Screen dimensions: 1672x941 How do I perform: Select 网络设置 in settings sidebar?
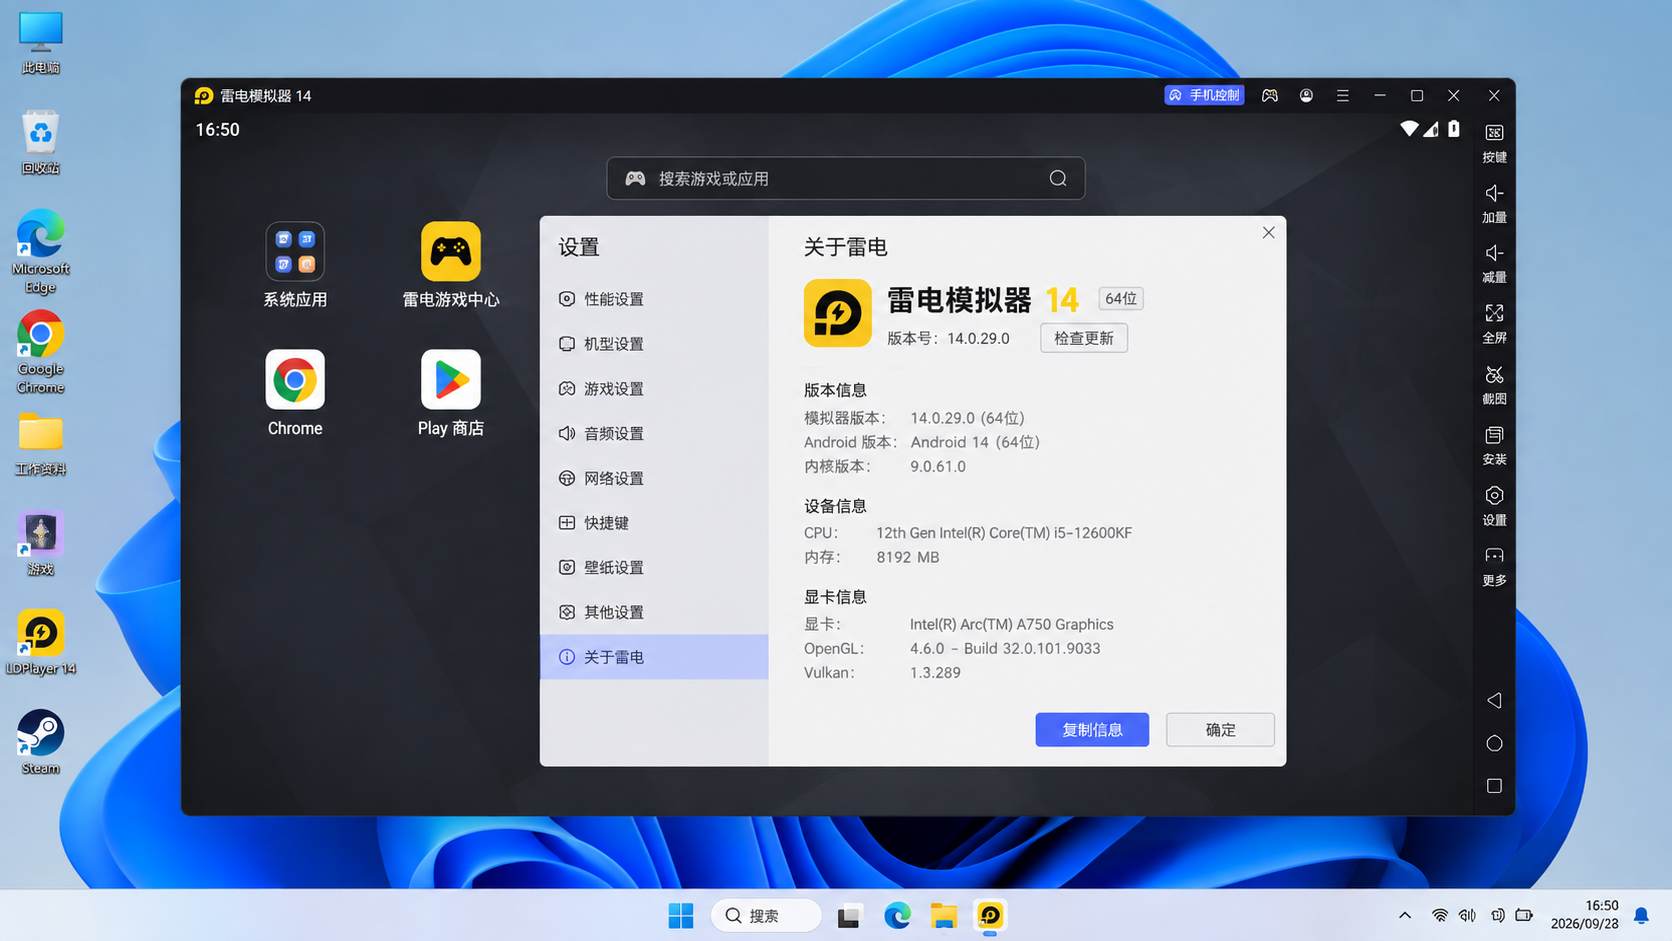pyautogui.click(x=654, y=478)
